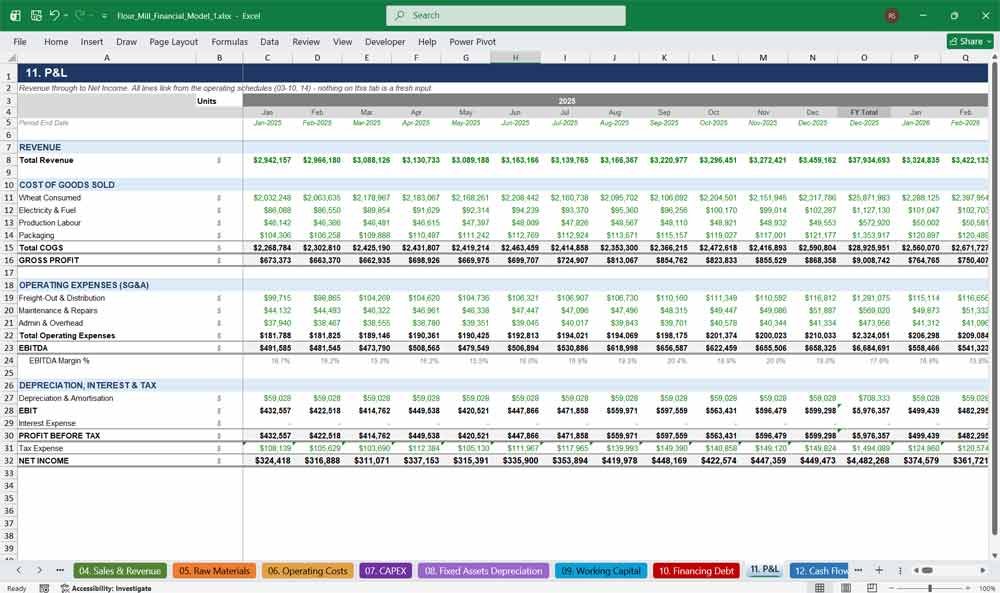Click the Wheat Consumed row label
The width and height of the screenshot is (1000, 593).
pos(50,198)
